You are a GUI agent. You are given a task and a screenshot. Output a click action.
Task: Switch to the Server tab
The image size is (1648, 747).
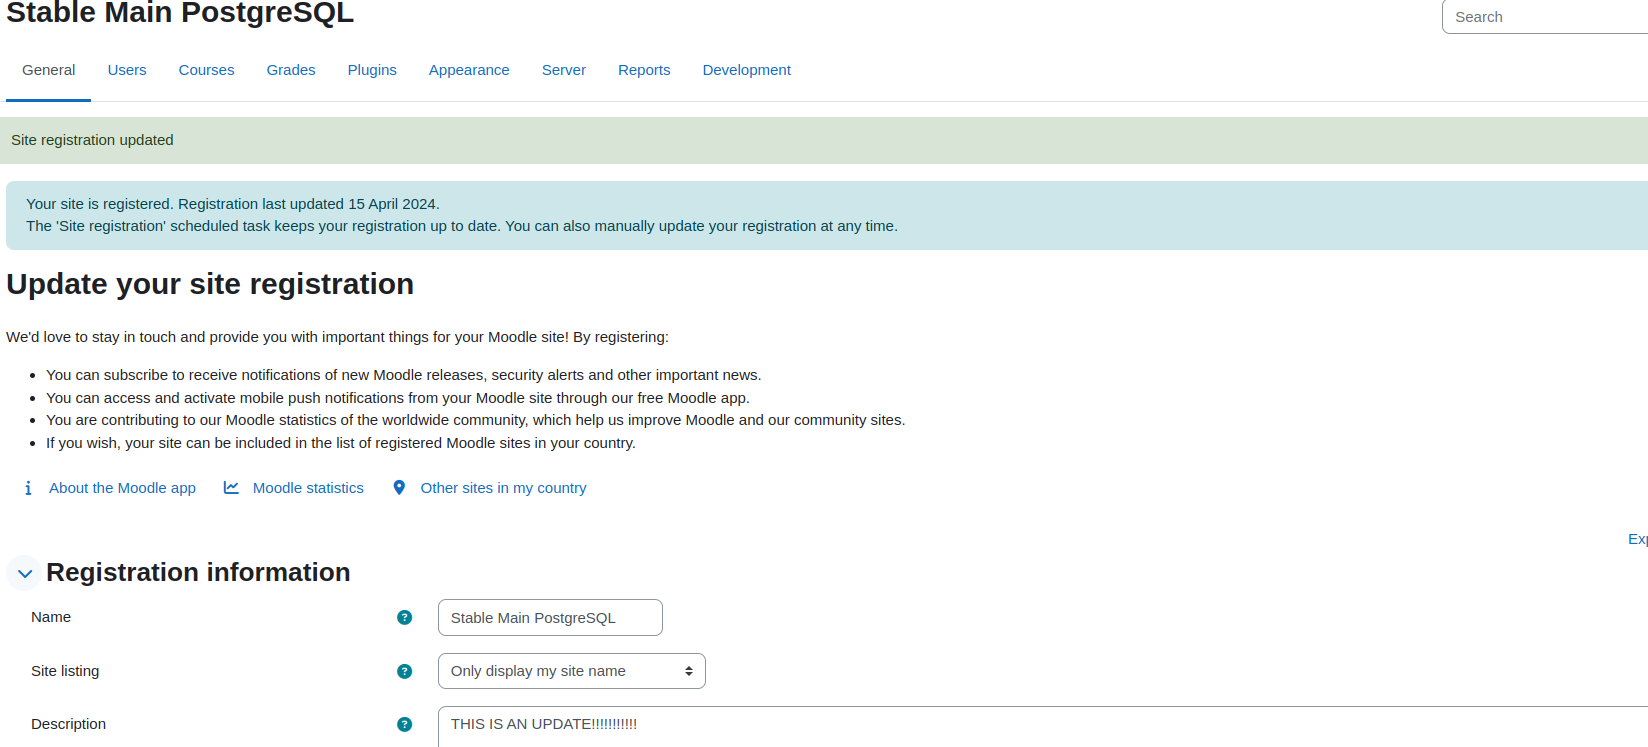564,70
